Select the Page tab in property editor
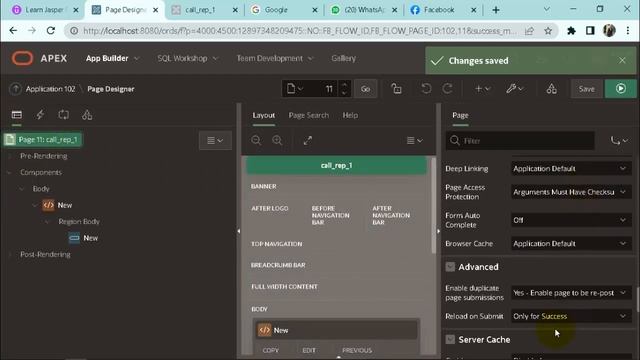The image size is (640, 360). (460, 115)
